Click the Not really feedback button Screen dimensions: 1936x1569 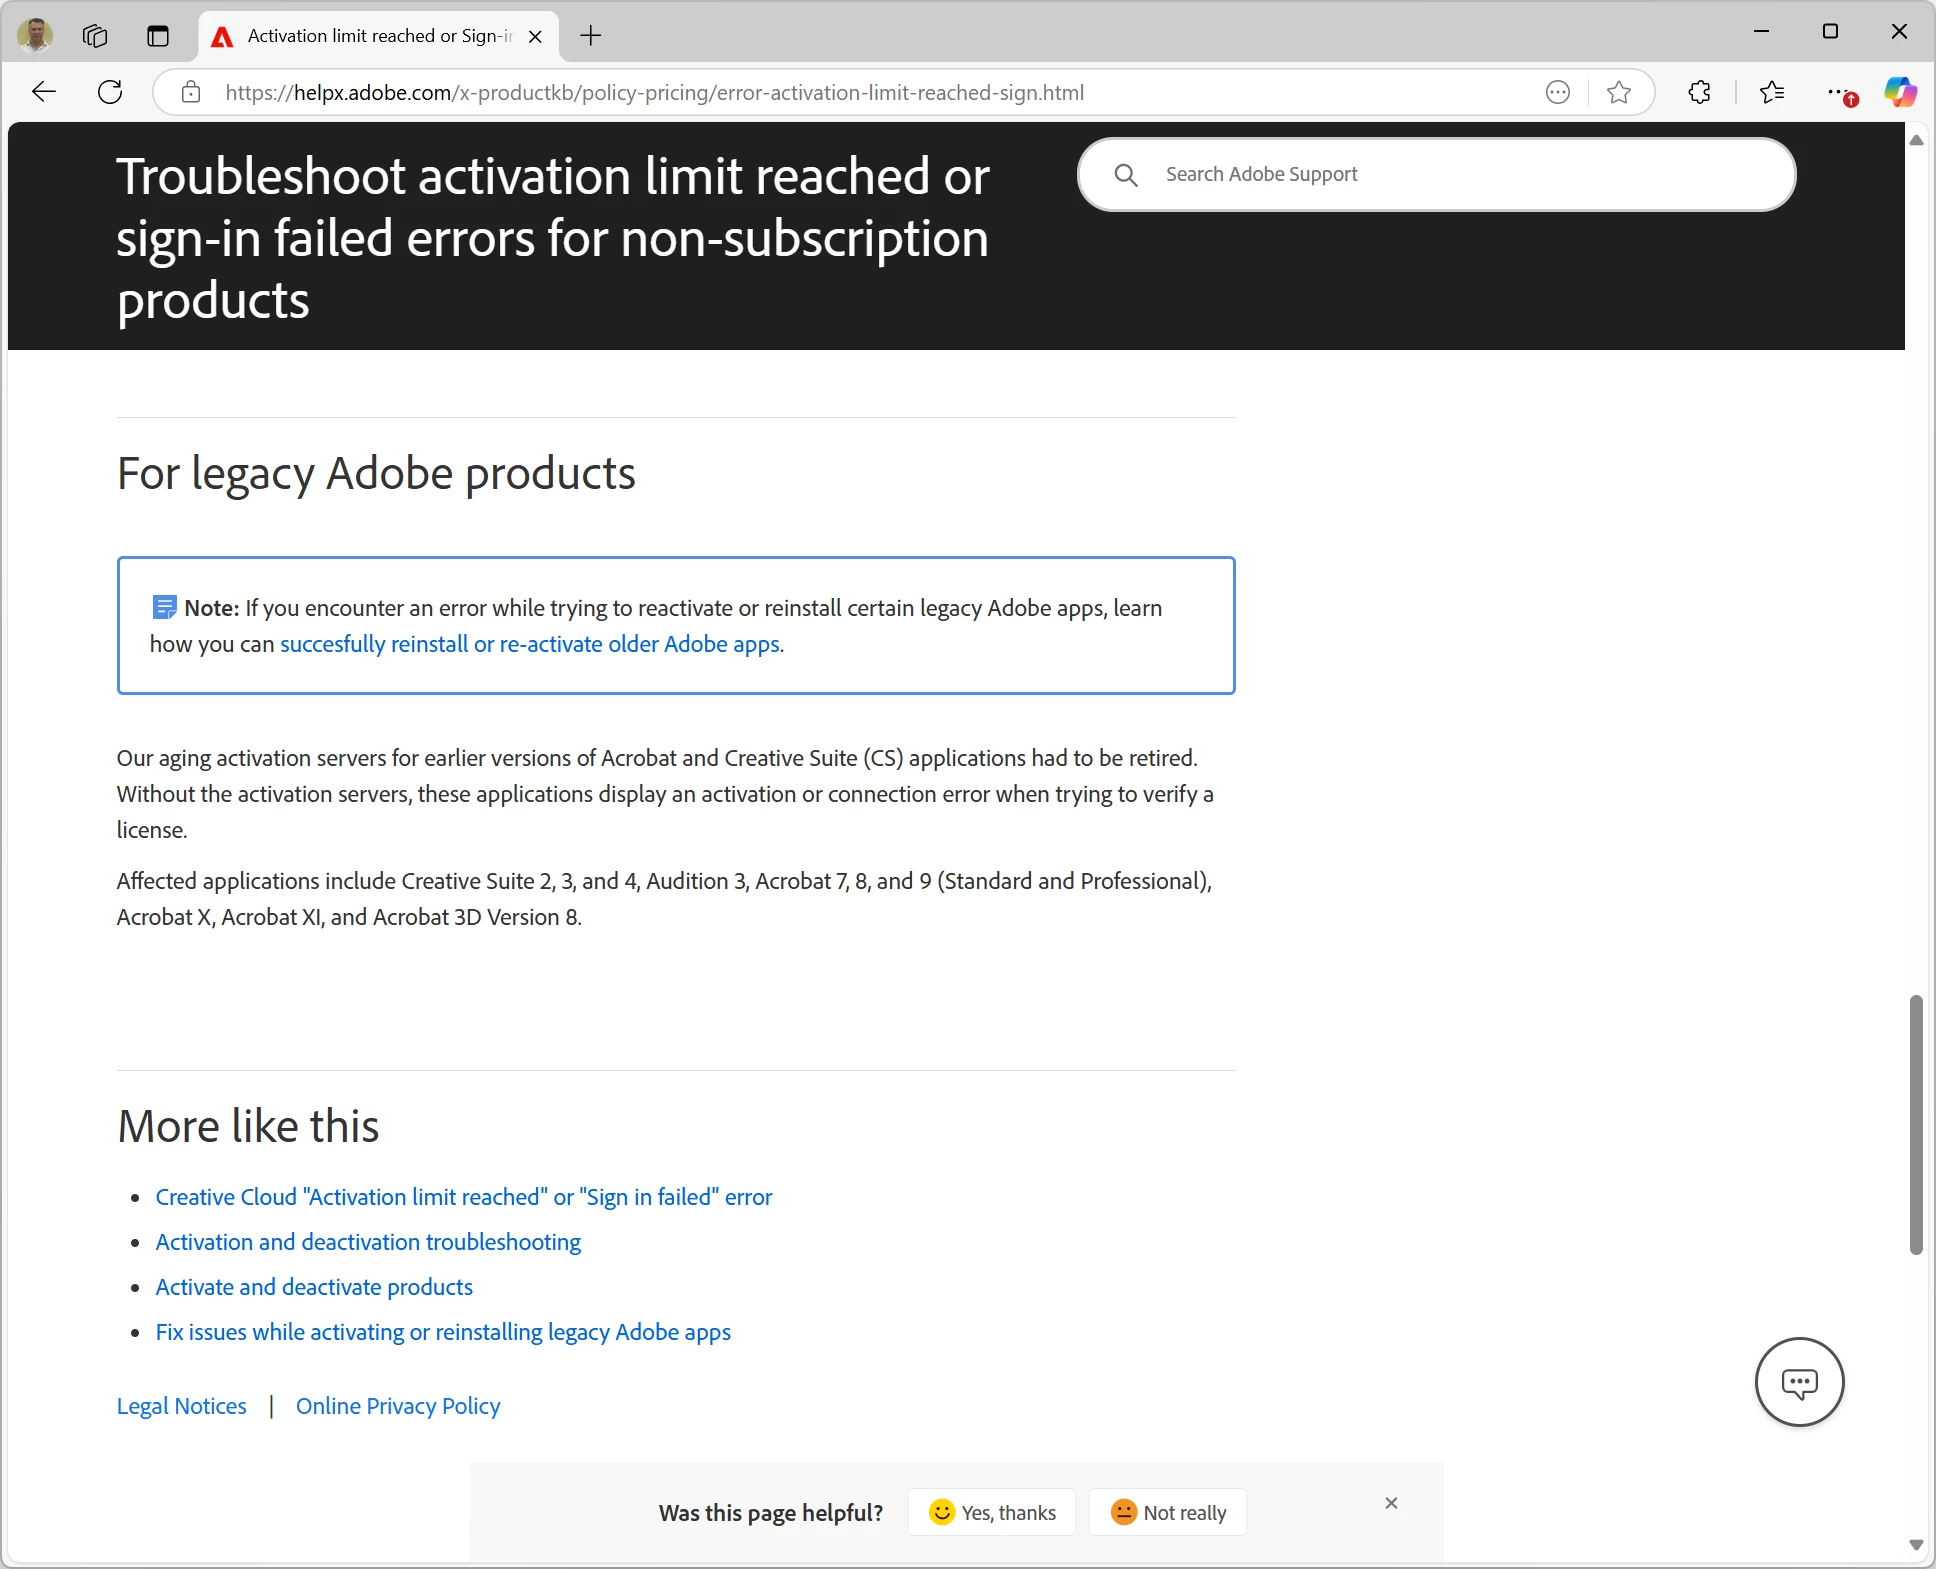pos(1168,1512)
